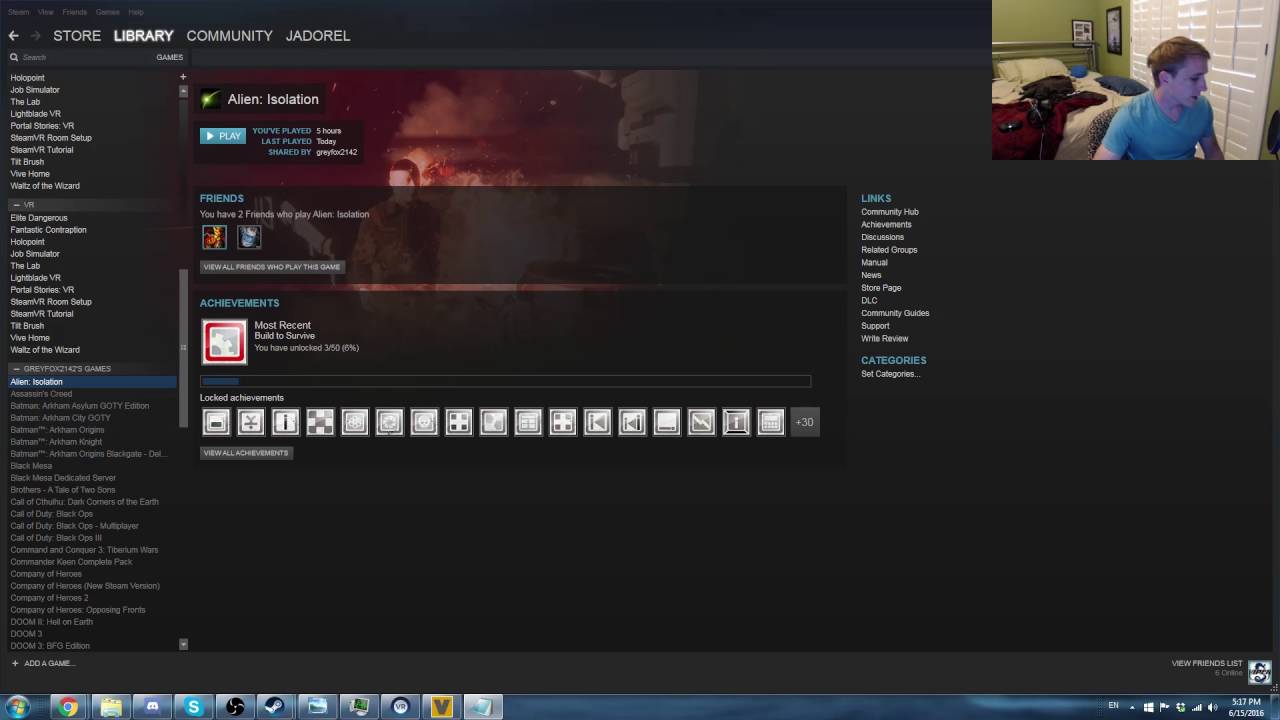Open OBS Studio from the taskbar
Viewport: 1280px width, 720px height.
[x=235, y=707]
